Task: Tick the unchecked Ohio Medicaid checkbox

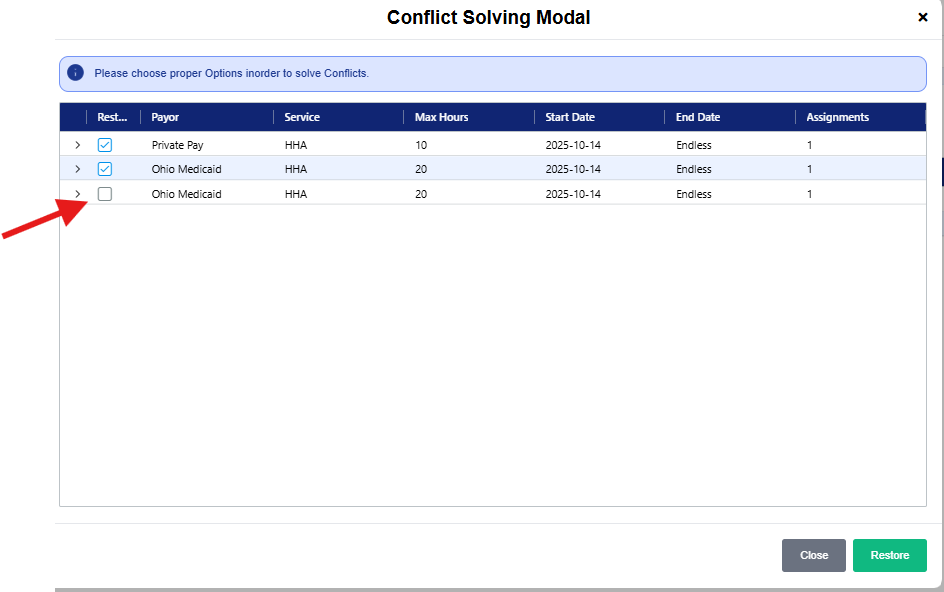Action: (x=105, y=194)
